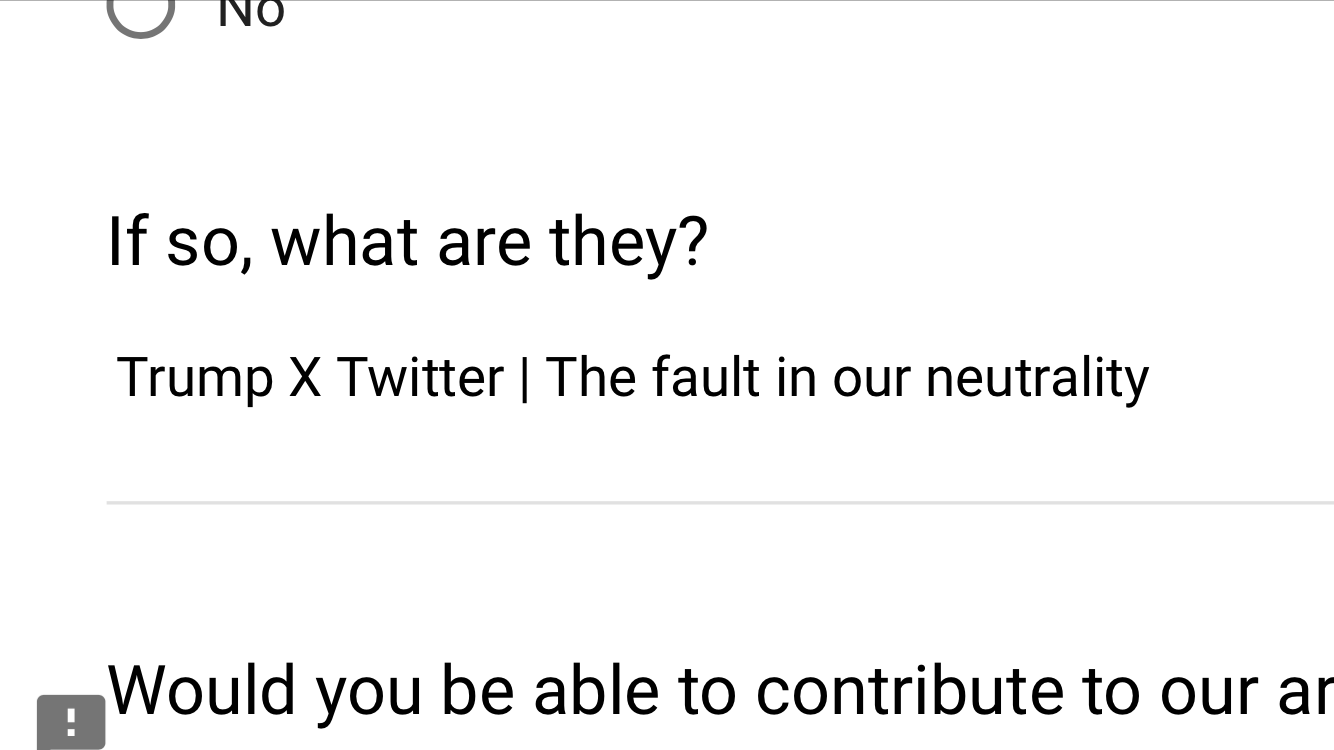
Task: Select the "No" radio button
Action: pos(141,10)
